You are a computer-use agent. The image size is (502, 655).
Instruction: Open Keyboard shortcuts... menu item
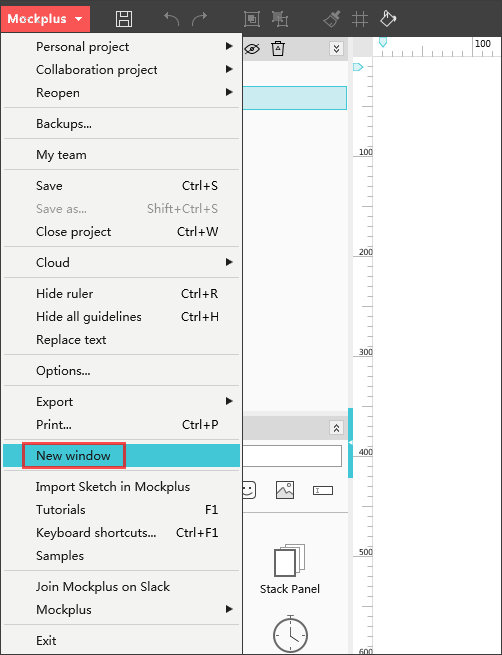[121, 533]
